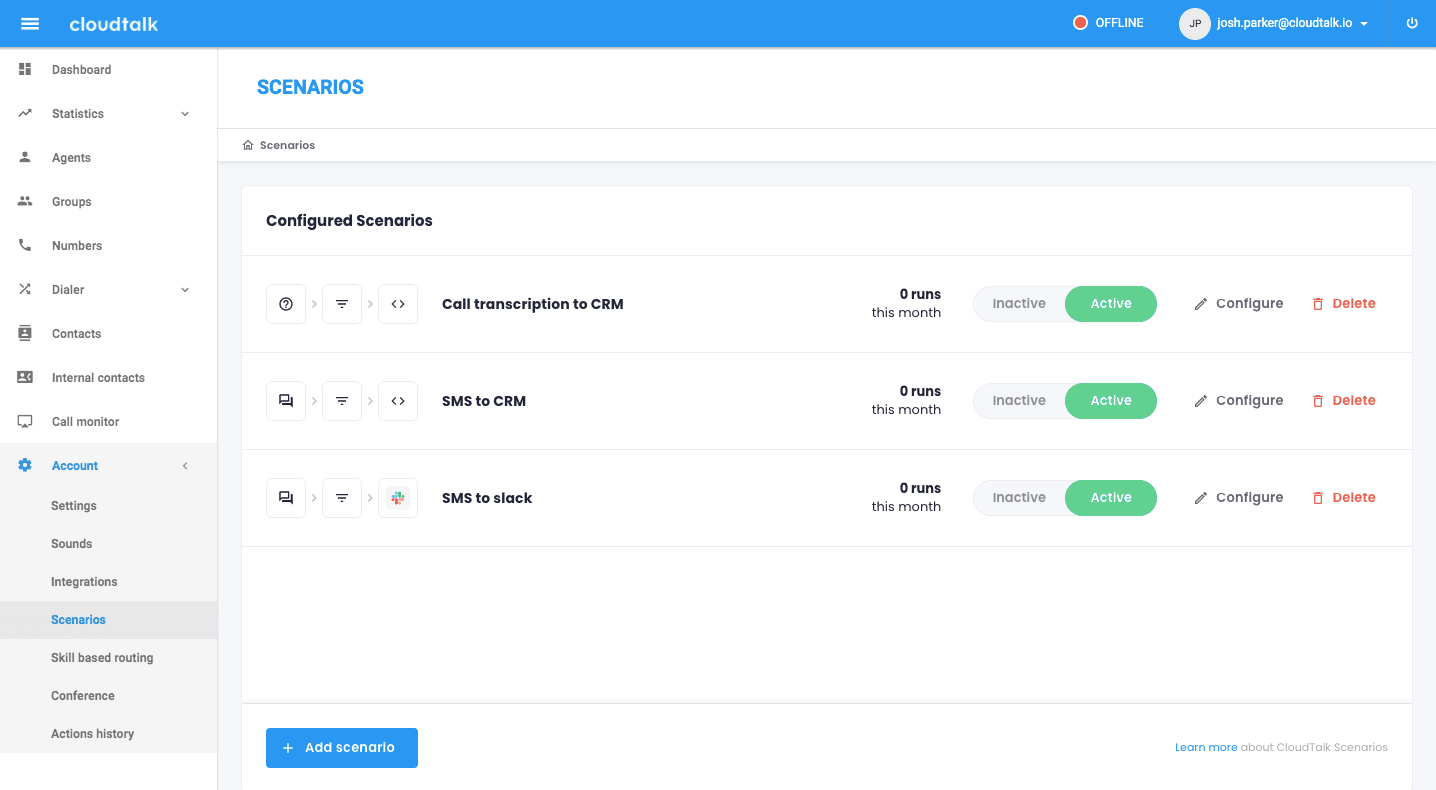Open the filter step icon of SMS to CRM
Viewport: 1436px width, 790px height.
(342, 400)
